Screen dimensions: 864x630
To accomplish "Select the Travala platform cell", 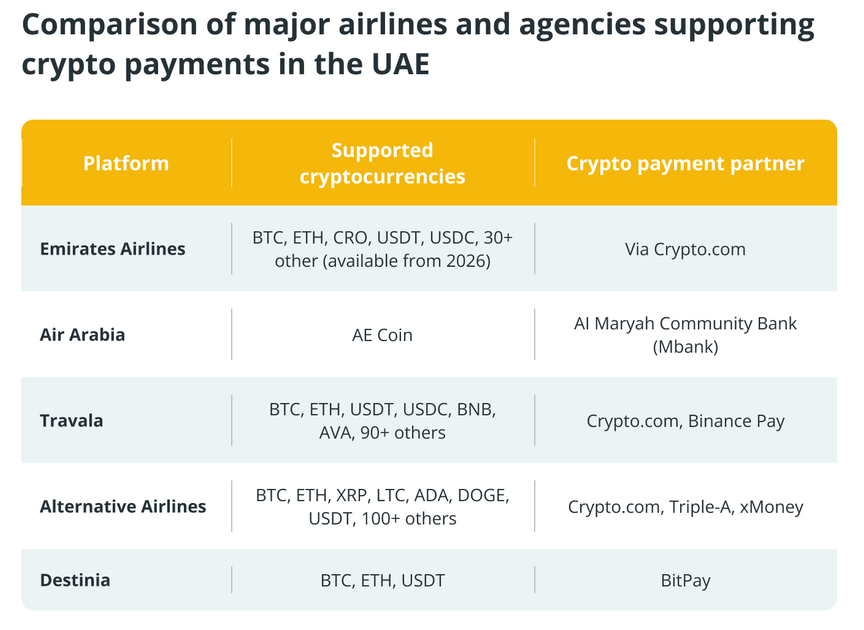I will (x=71, y=421).
